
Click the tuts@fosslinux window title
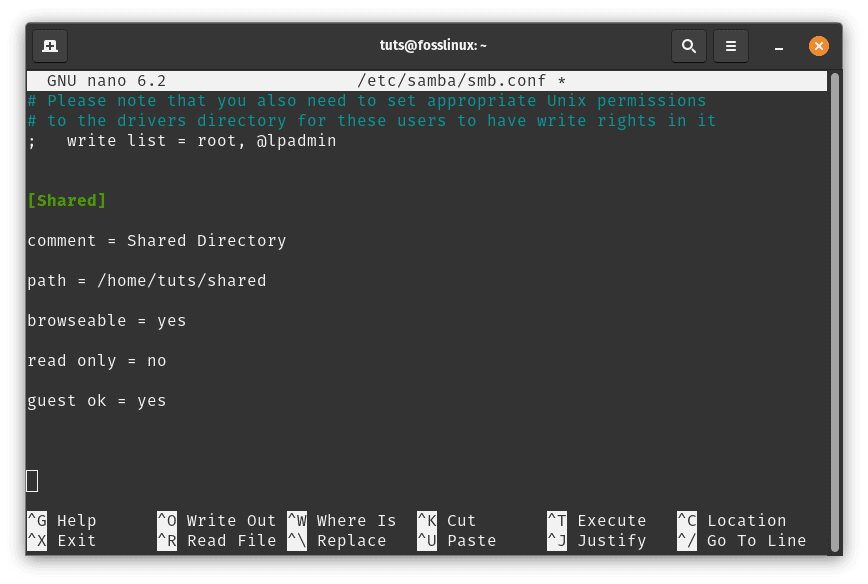click(433, 45)
